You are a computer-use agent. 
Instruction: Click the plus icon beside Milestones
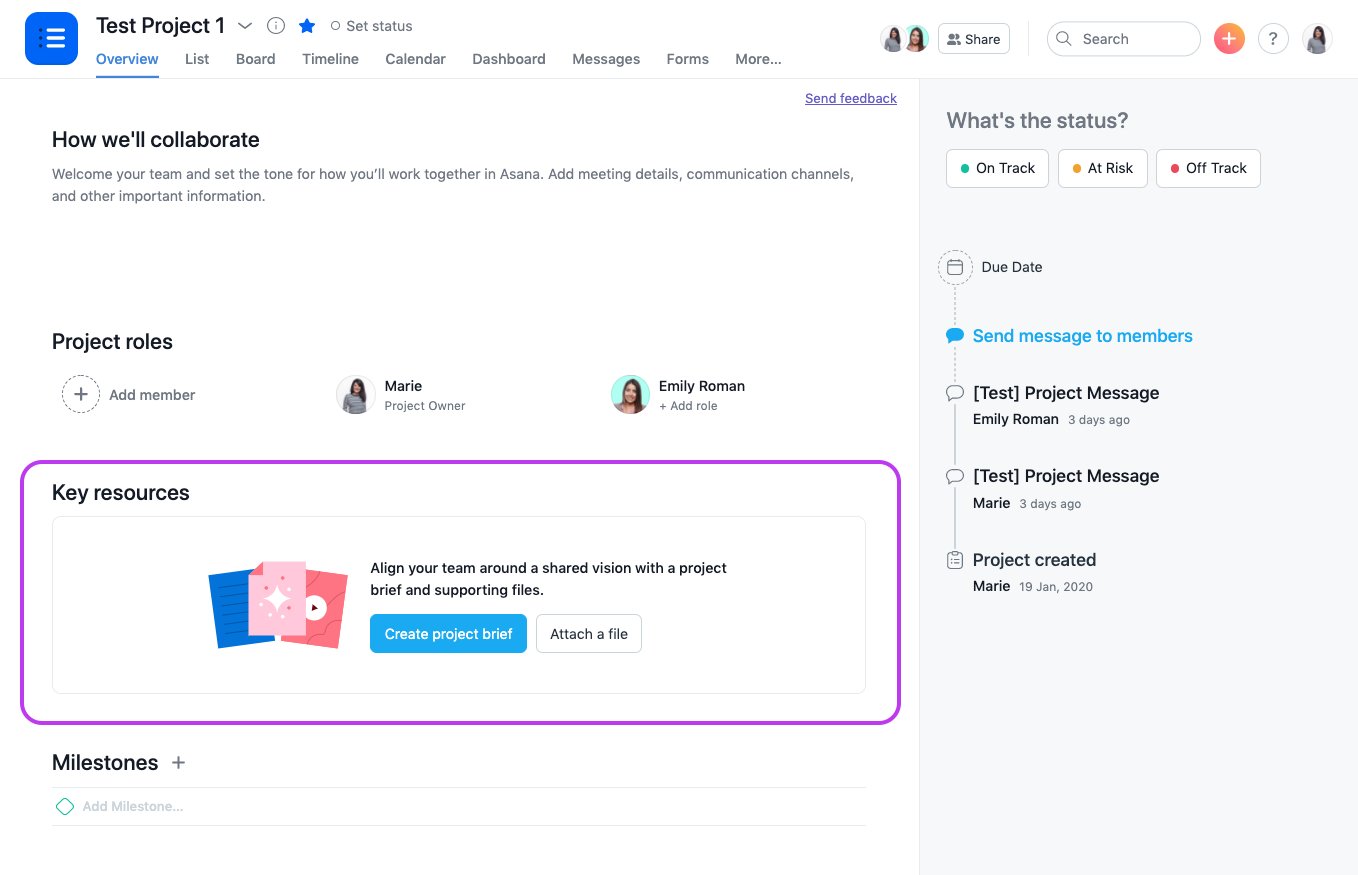coord(178,762)
